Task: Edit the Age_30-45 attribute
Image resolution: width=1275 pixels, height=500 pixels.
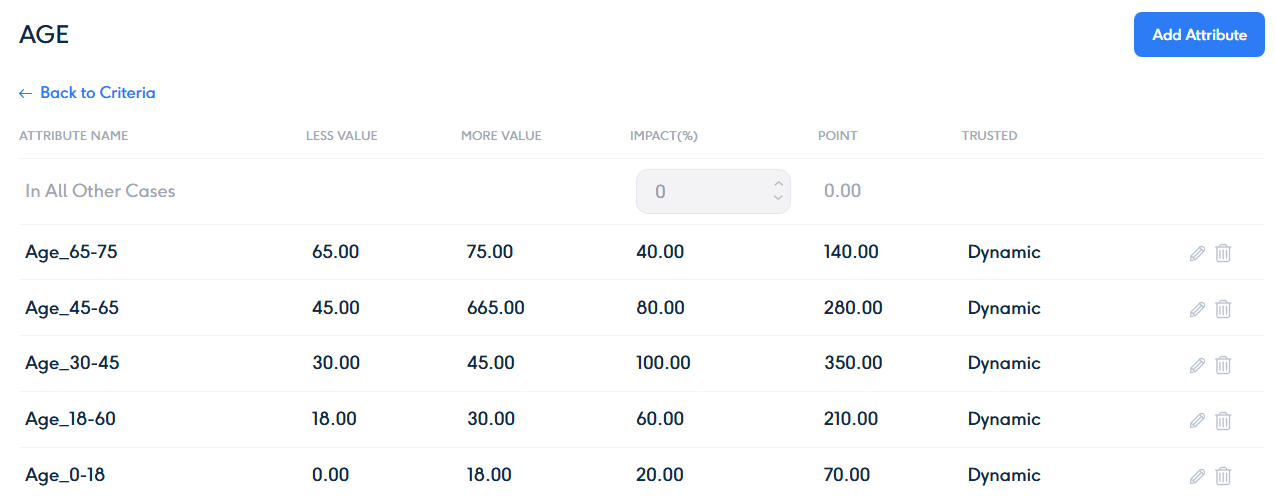Action: point(1197,365)
